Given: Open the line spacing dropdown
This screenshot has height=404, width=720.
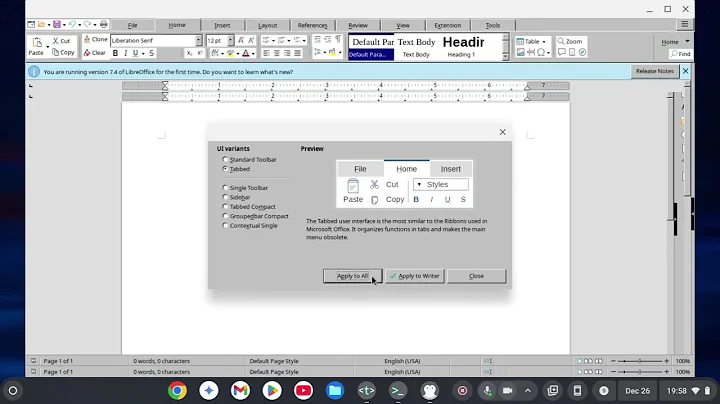Looking at the screenshot, I should coord(325,52).
